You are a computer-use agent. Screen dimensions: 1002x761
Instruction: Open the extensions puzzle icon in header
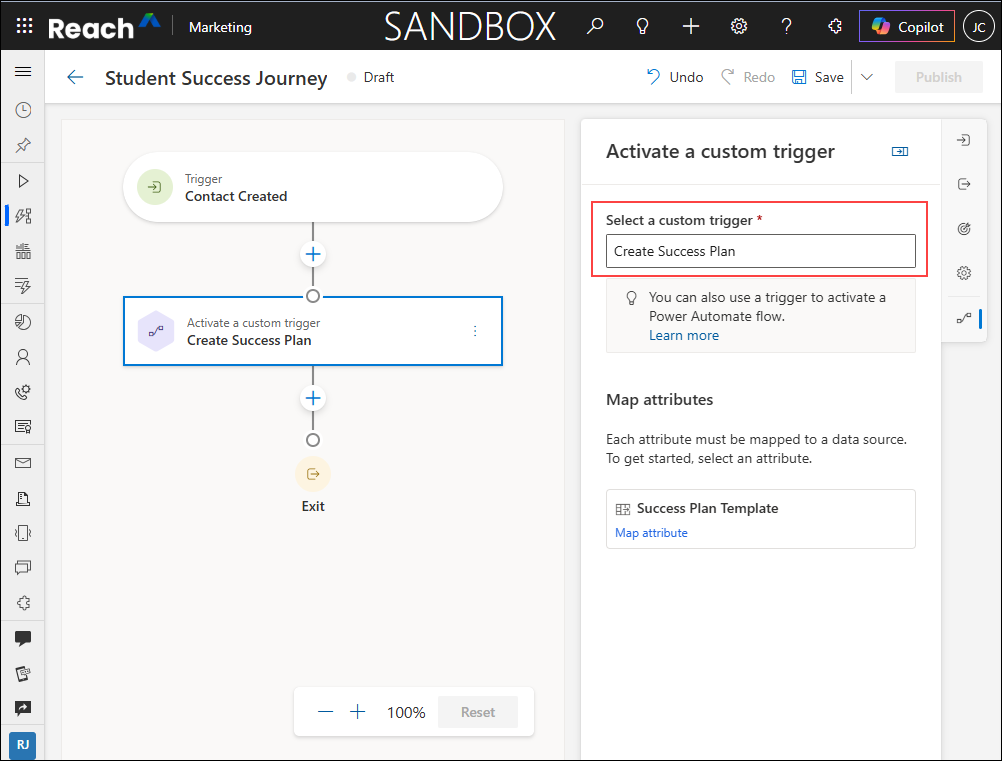pos(835,26)
